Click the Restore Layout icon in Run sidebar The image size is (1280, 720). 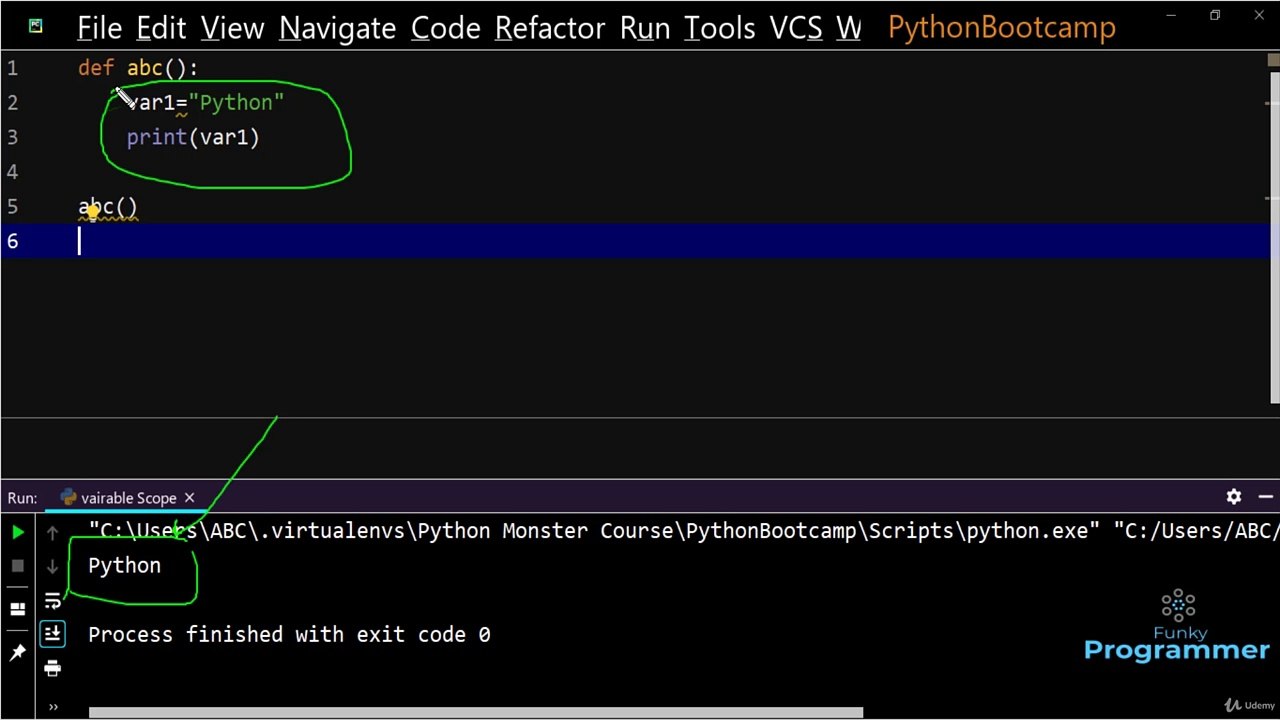click(17, 609)
